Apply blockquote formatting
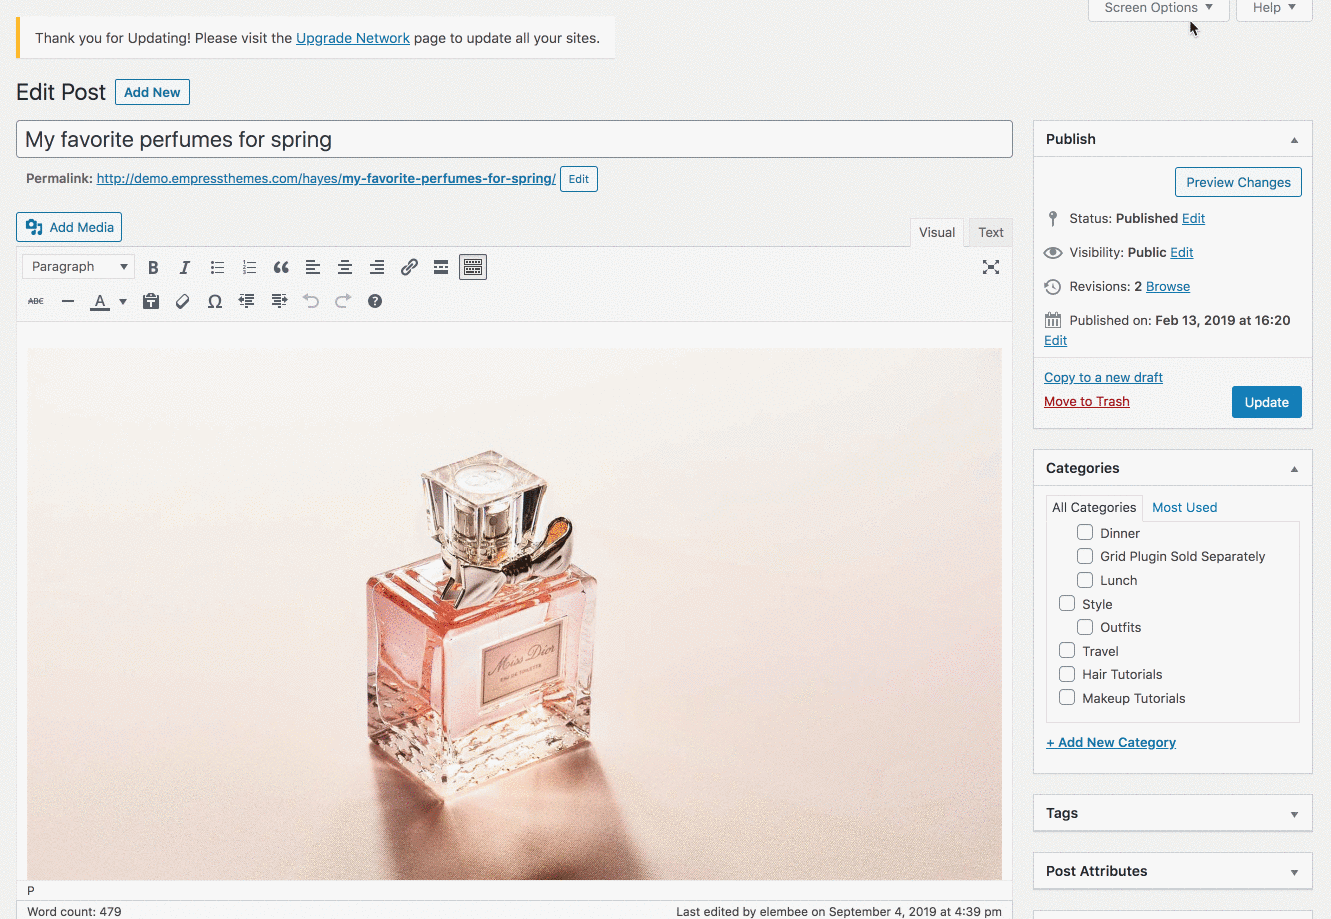Image resolution: width=1331 pixels, height=919 pixels. pos(281,267)
